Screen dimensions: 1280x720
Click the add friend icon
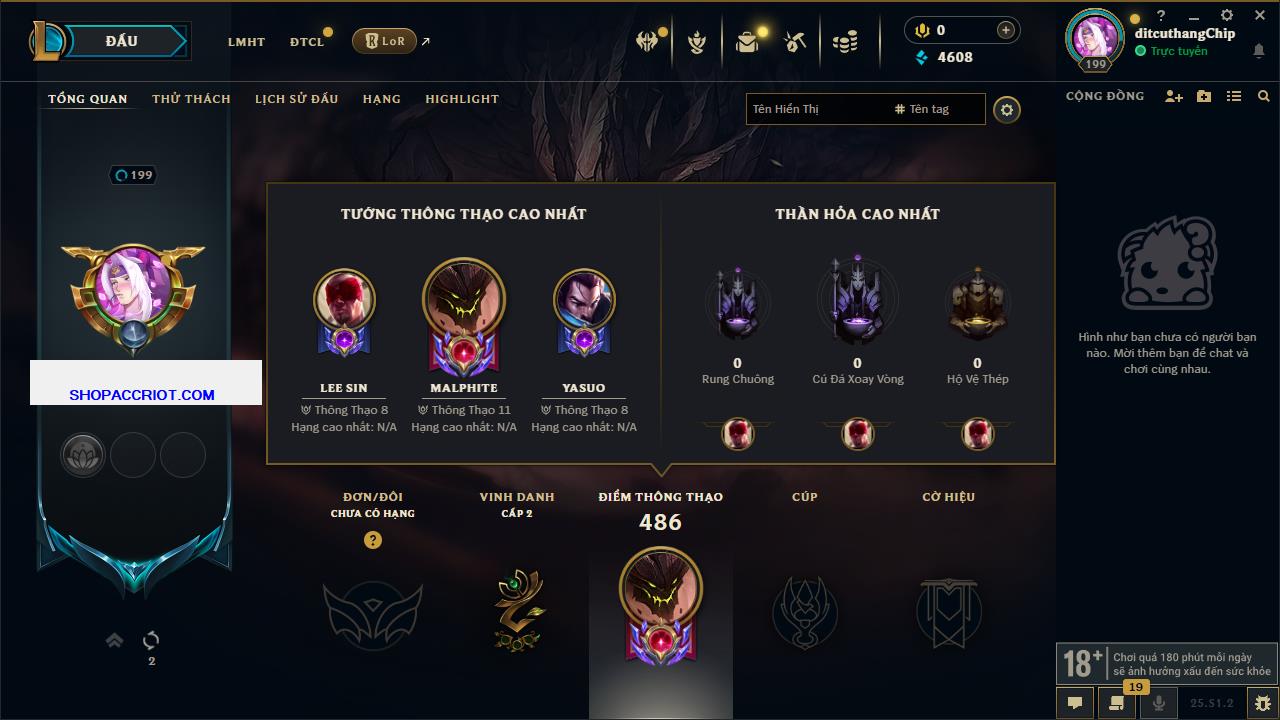(x=1174, y=96)
